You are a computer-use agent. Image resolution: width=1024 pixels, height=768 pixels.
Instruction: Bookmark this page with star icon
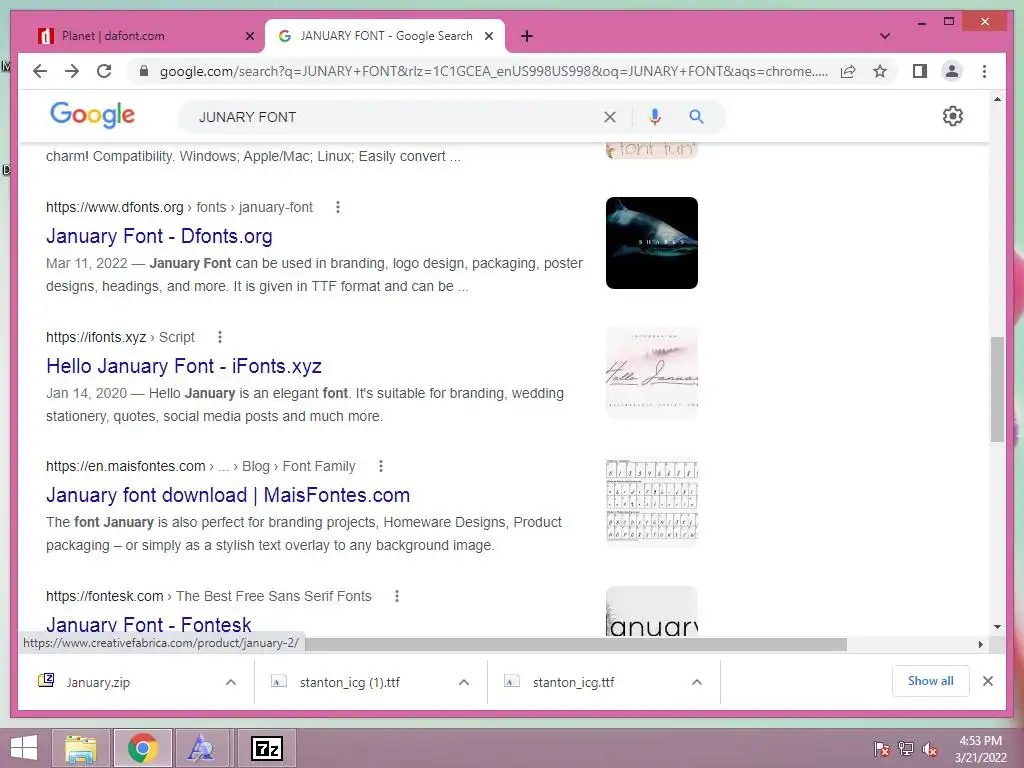[880, 71]
